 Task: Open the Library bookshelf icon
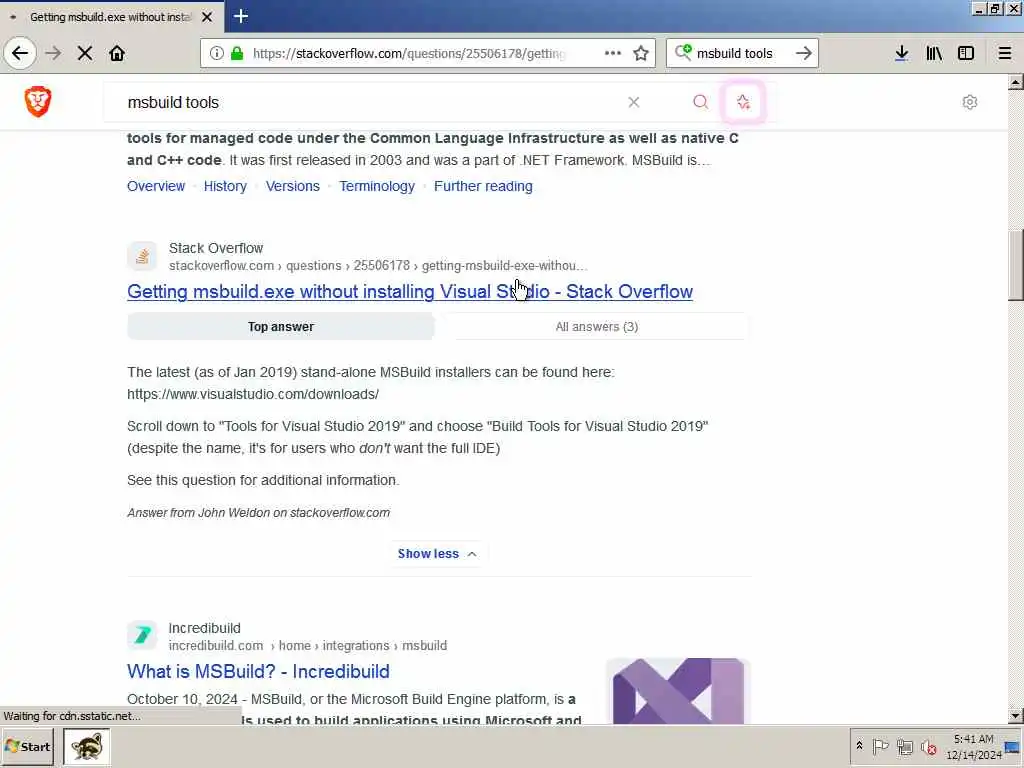click(934, 53)
